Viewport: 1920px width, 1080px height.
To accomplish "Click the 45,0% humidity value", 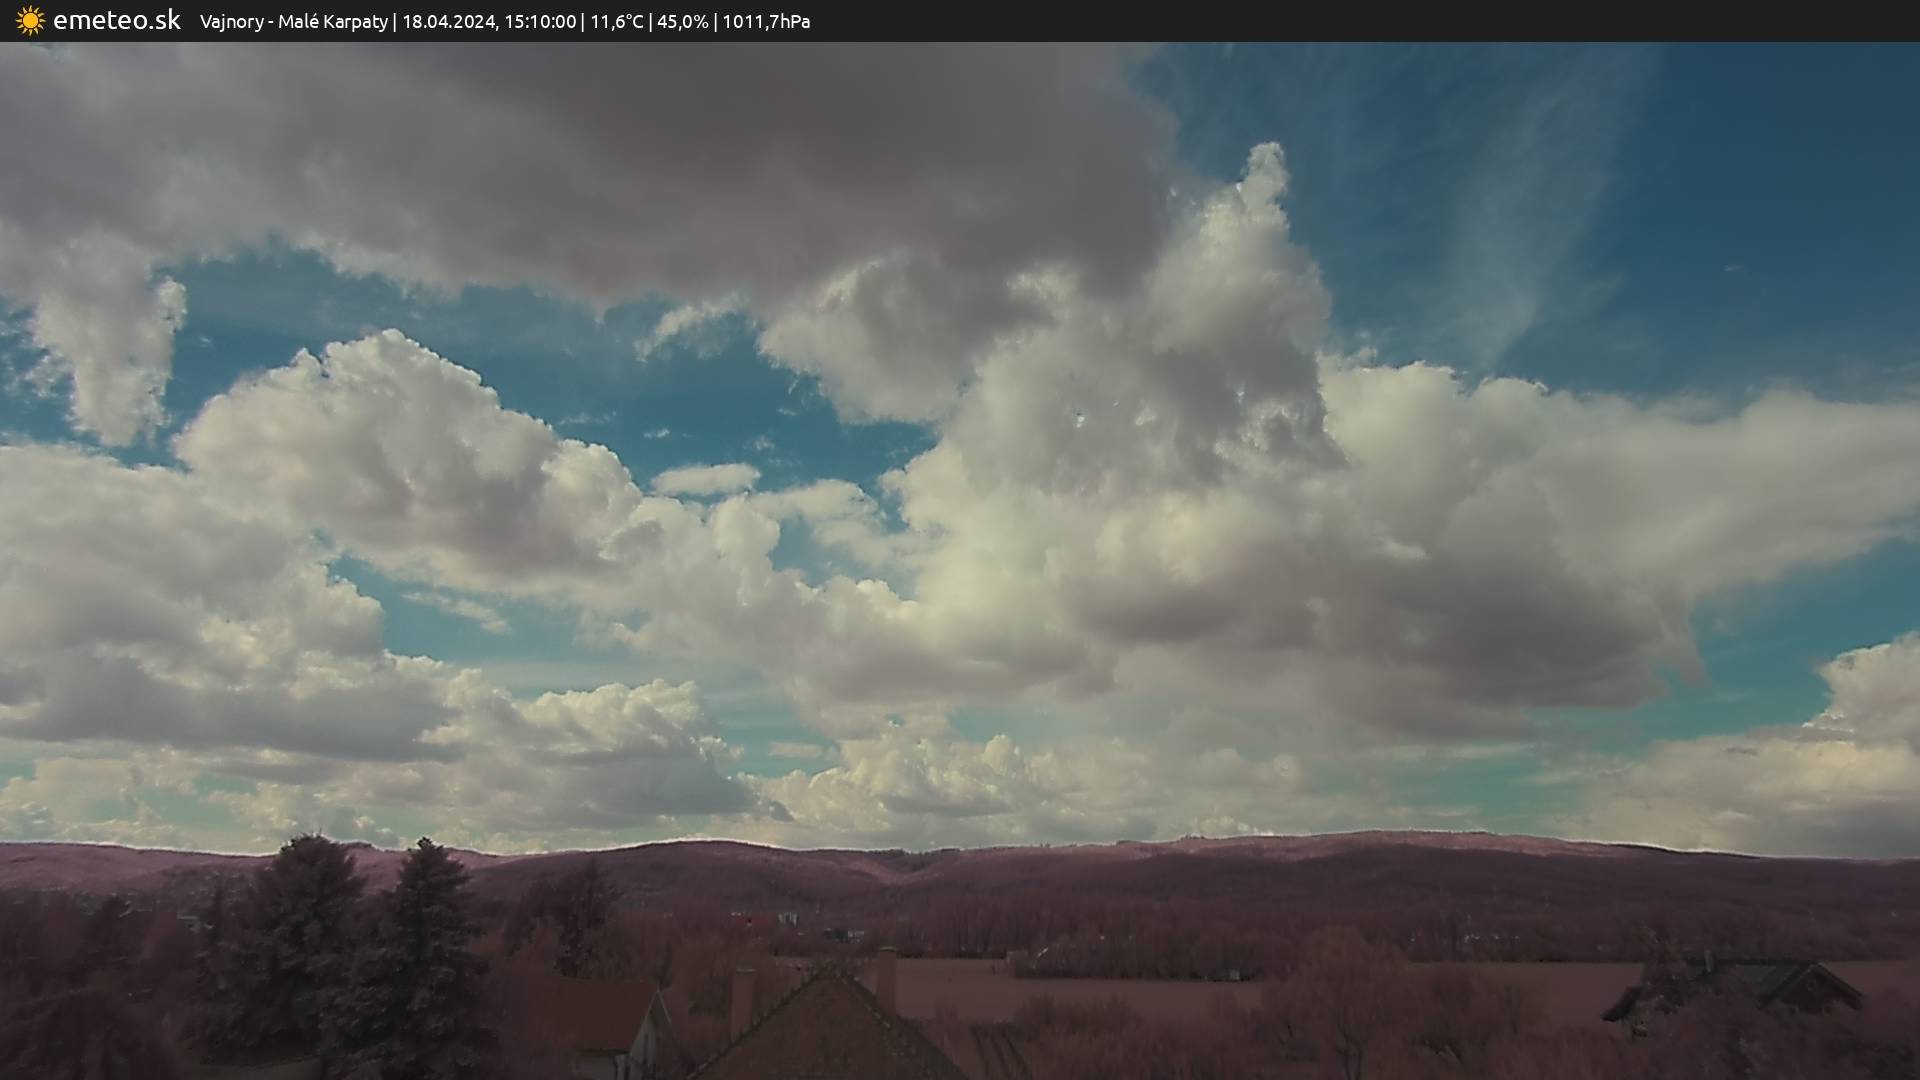I will [683, 22].
